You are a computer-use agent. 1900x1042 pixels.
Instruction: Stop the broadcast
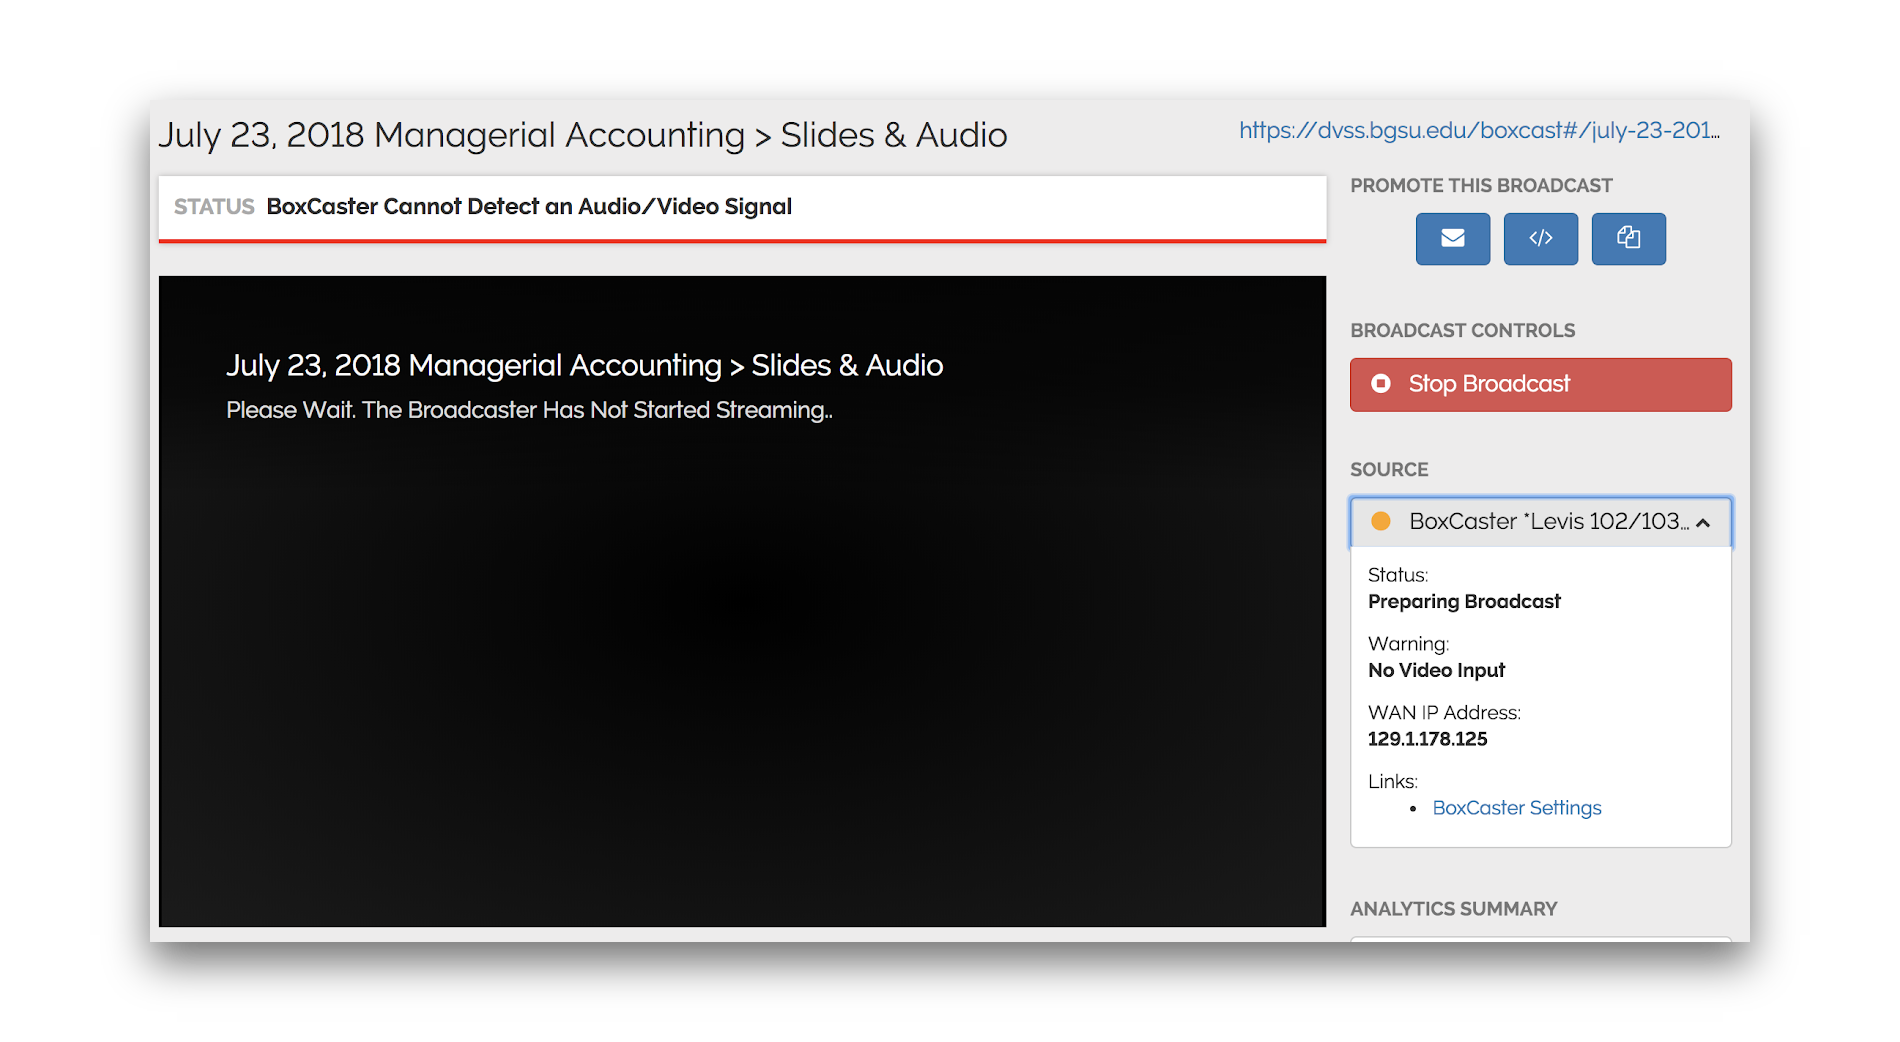point(1540,384)
